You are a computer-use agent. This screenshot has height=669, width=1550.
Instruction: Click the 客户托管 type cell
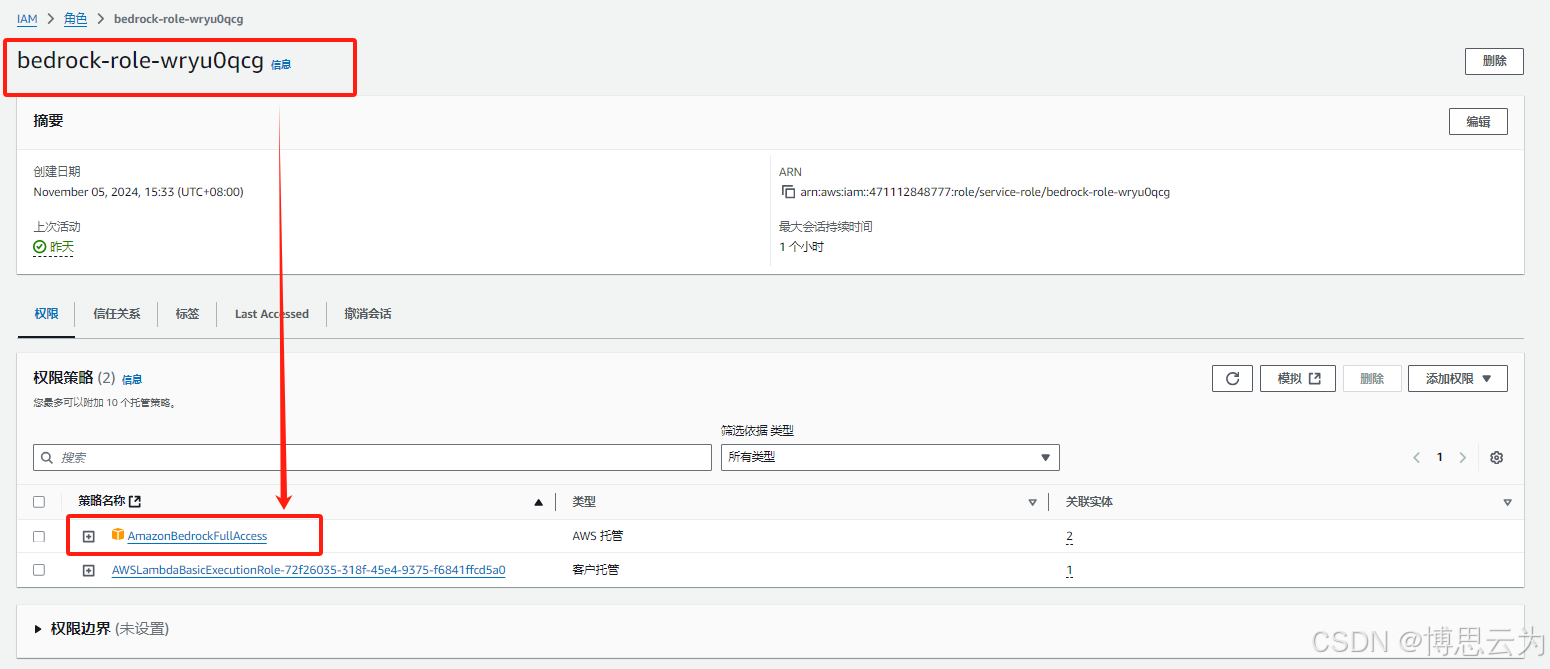(x=596, y=570)
